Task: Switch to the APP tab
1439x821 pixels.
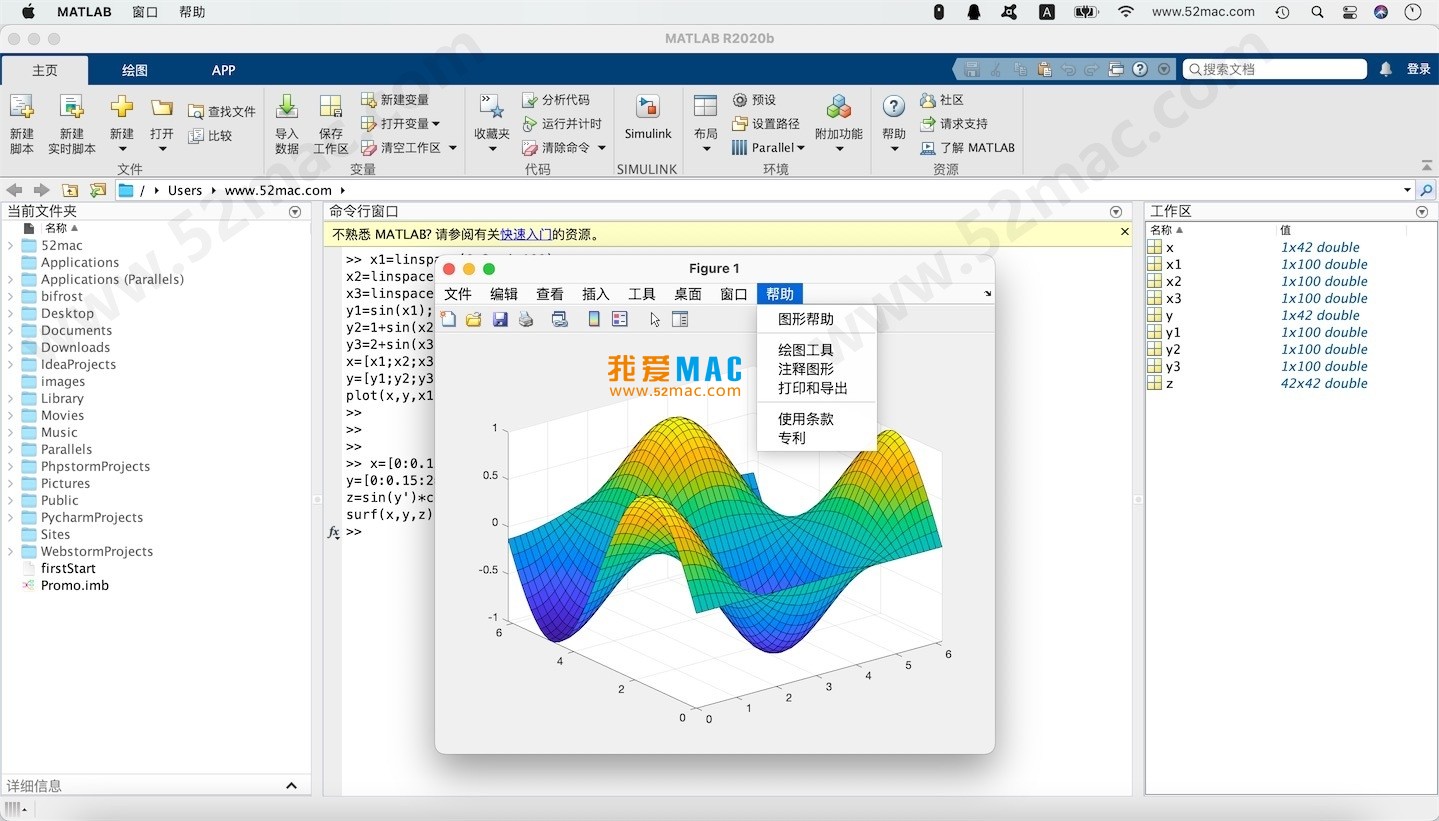Action: pyautogui.click(x=223, y=70)
